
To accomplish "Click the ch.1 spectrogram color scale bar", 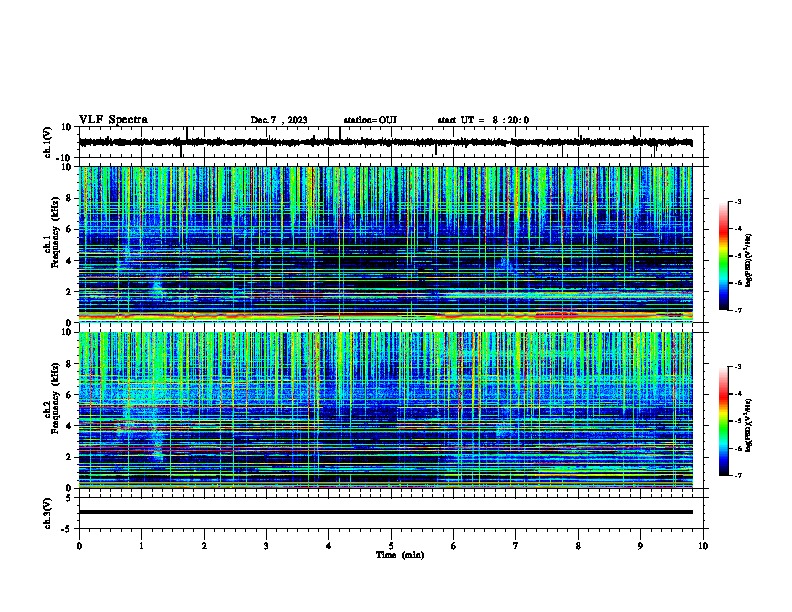I will pos(723,256).
